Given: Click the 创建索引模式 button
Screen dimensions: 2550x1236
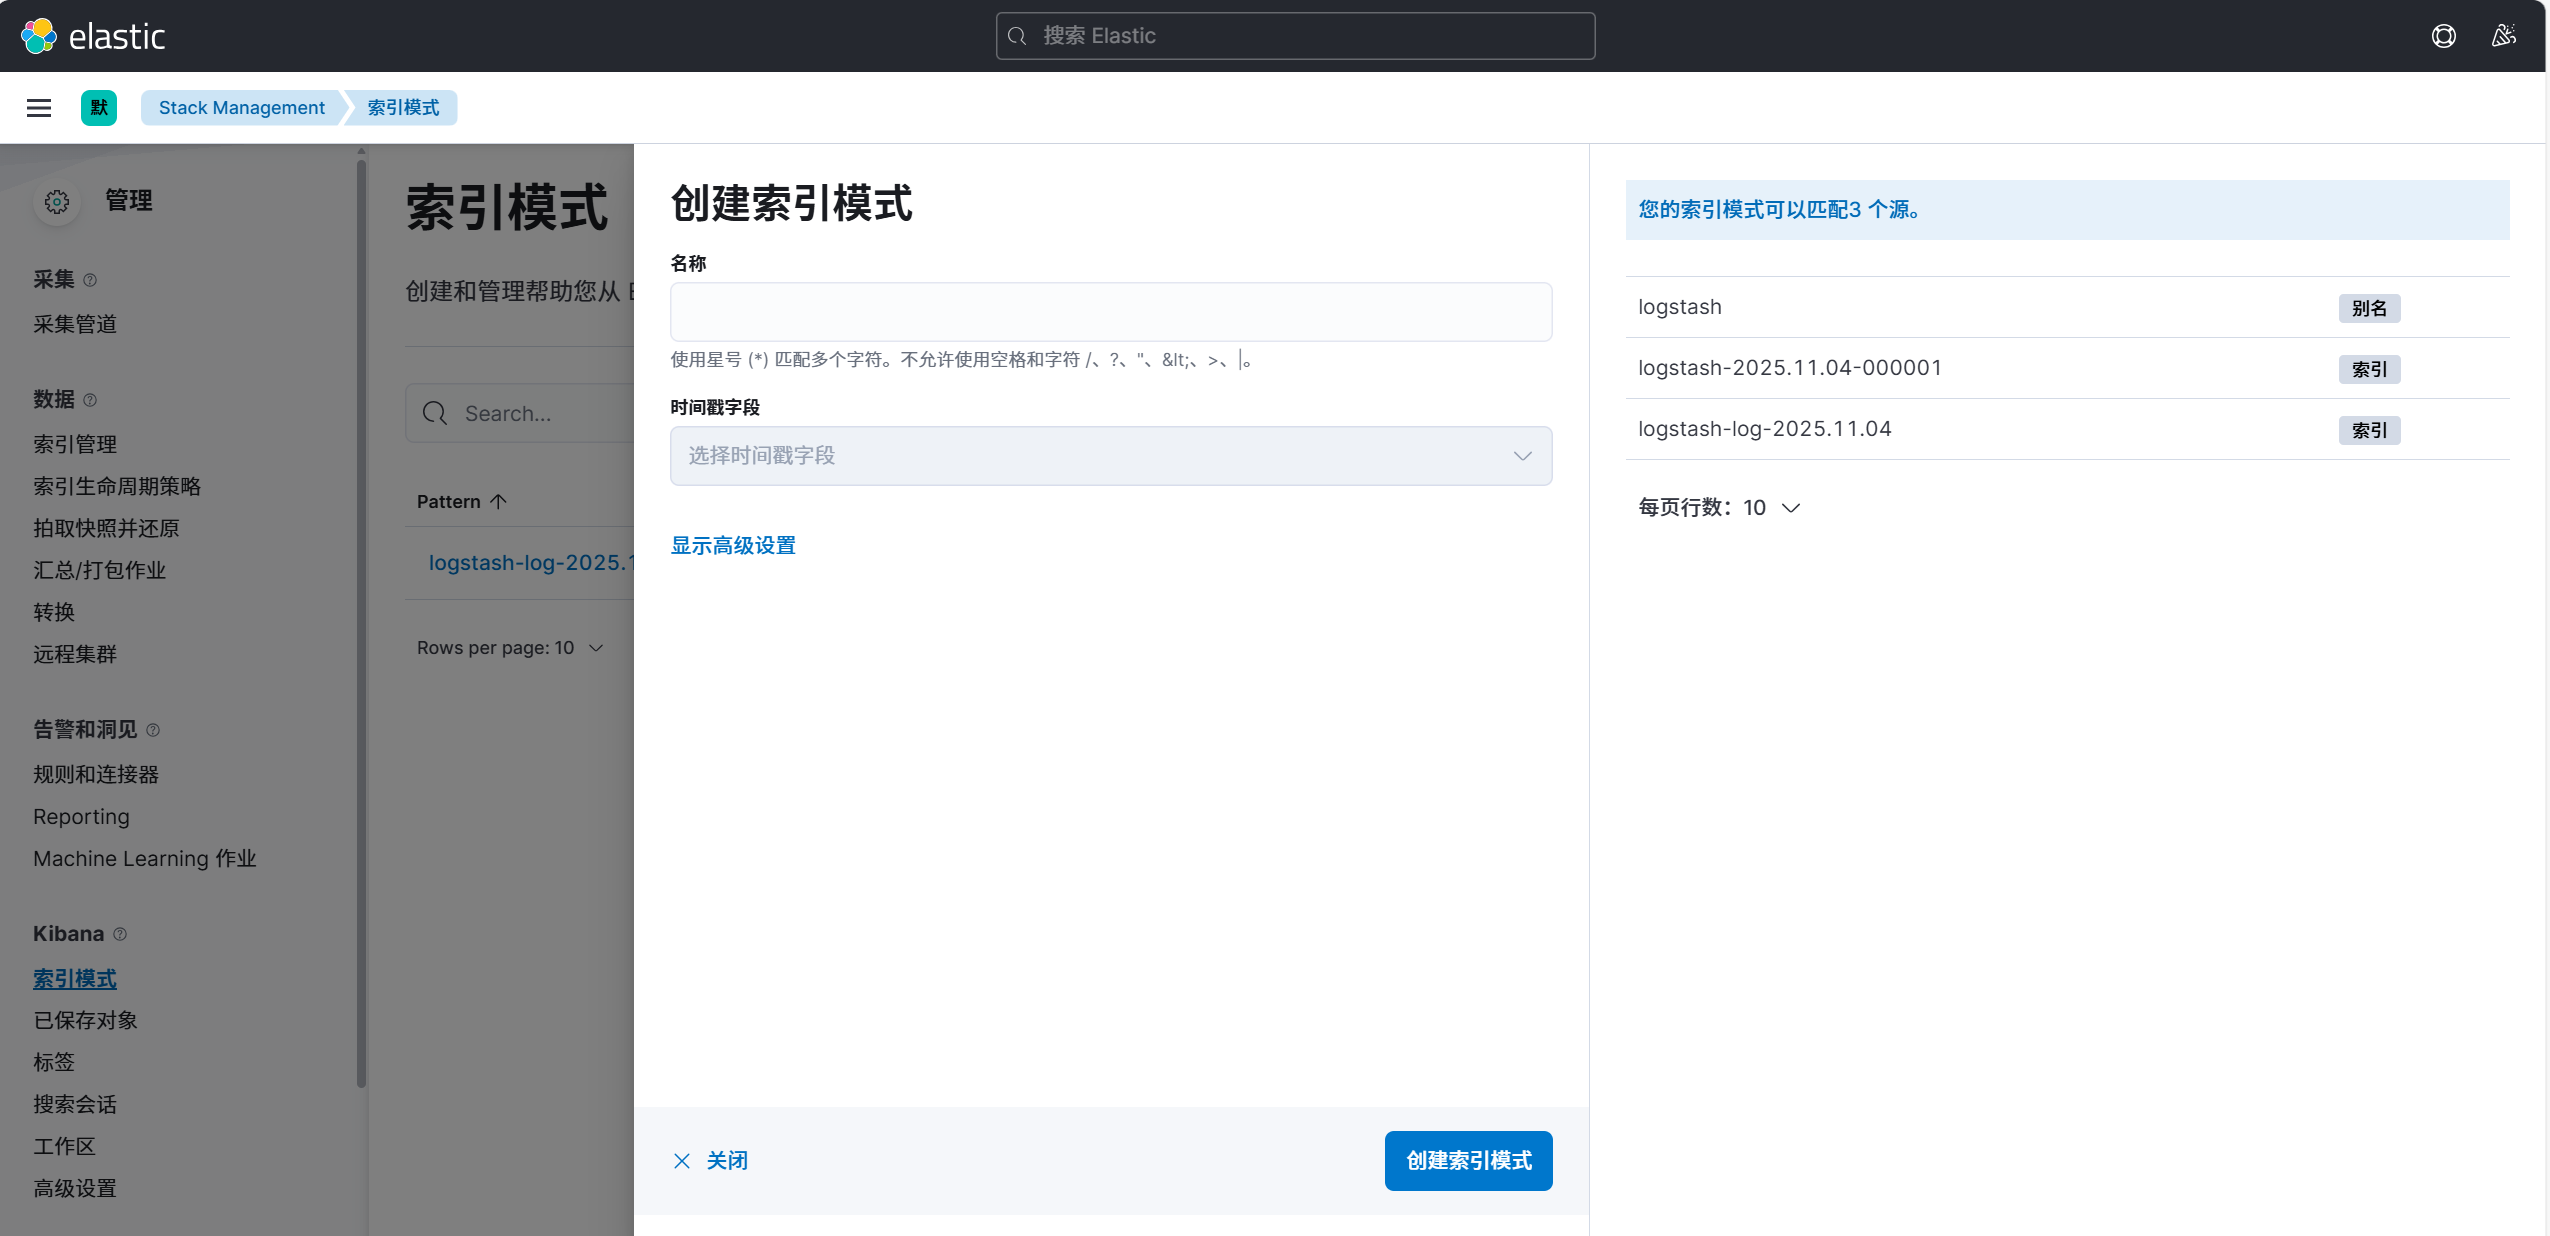Looking at the screenshot, I should point(1468,1161).
